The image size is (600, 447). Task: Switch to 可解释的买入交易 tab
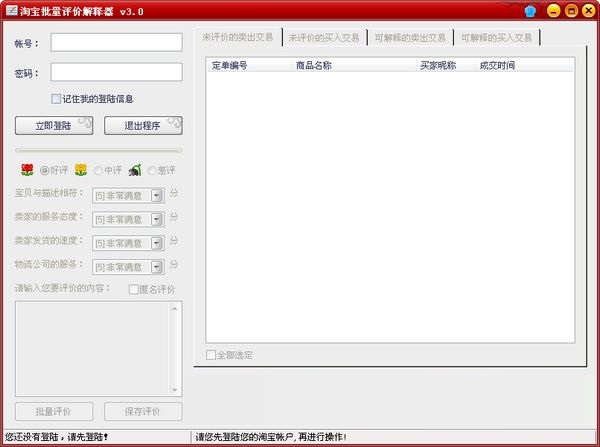[x=496, y=38]
